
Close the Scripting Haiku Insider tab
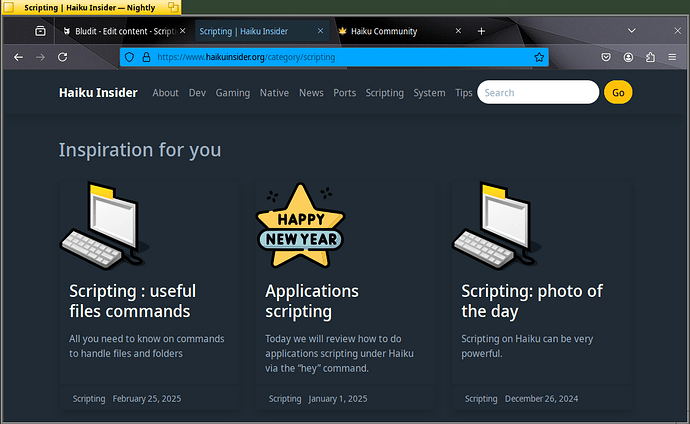tap(320, 31)
